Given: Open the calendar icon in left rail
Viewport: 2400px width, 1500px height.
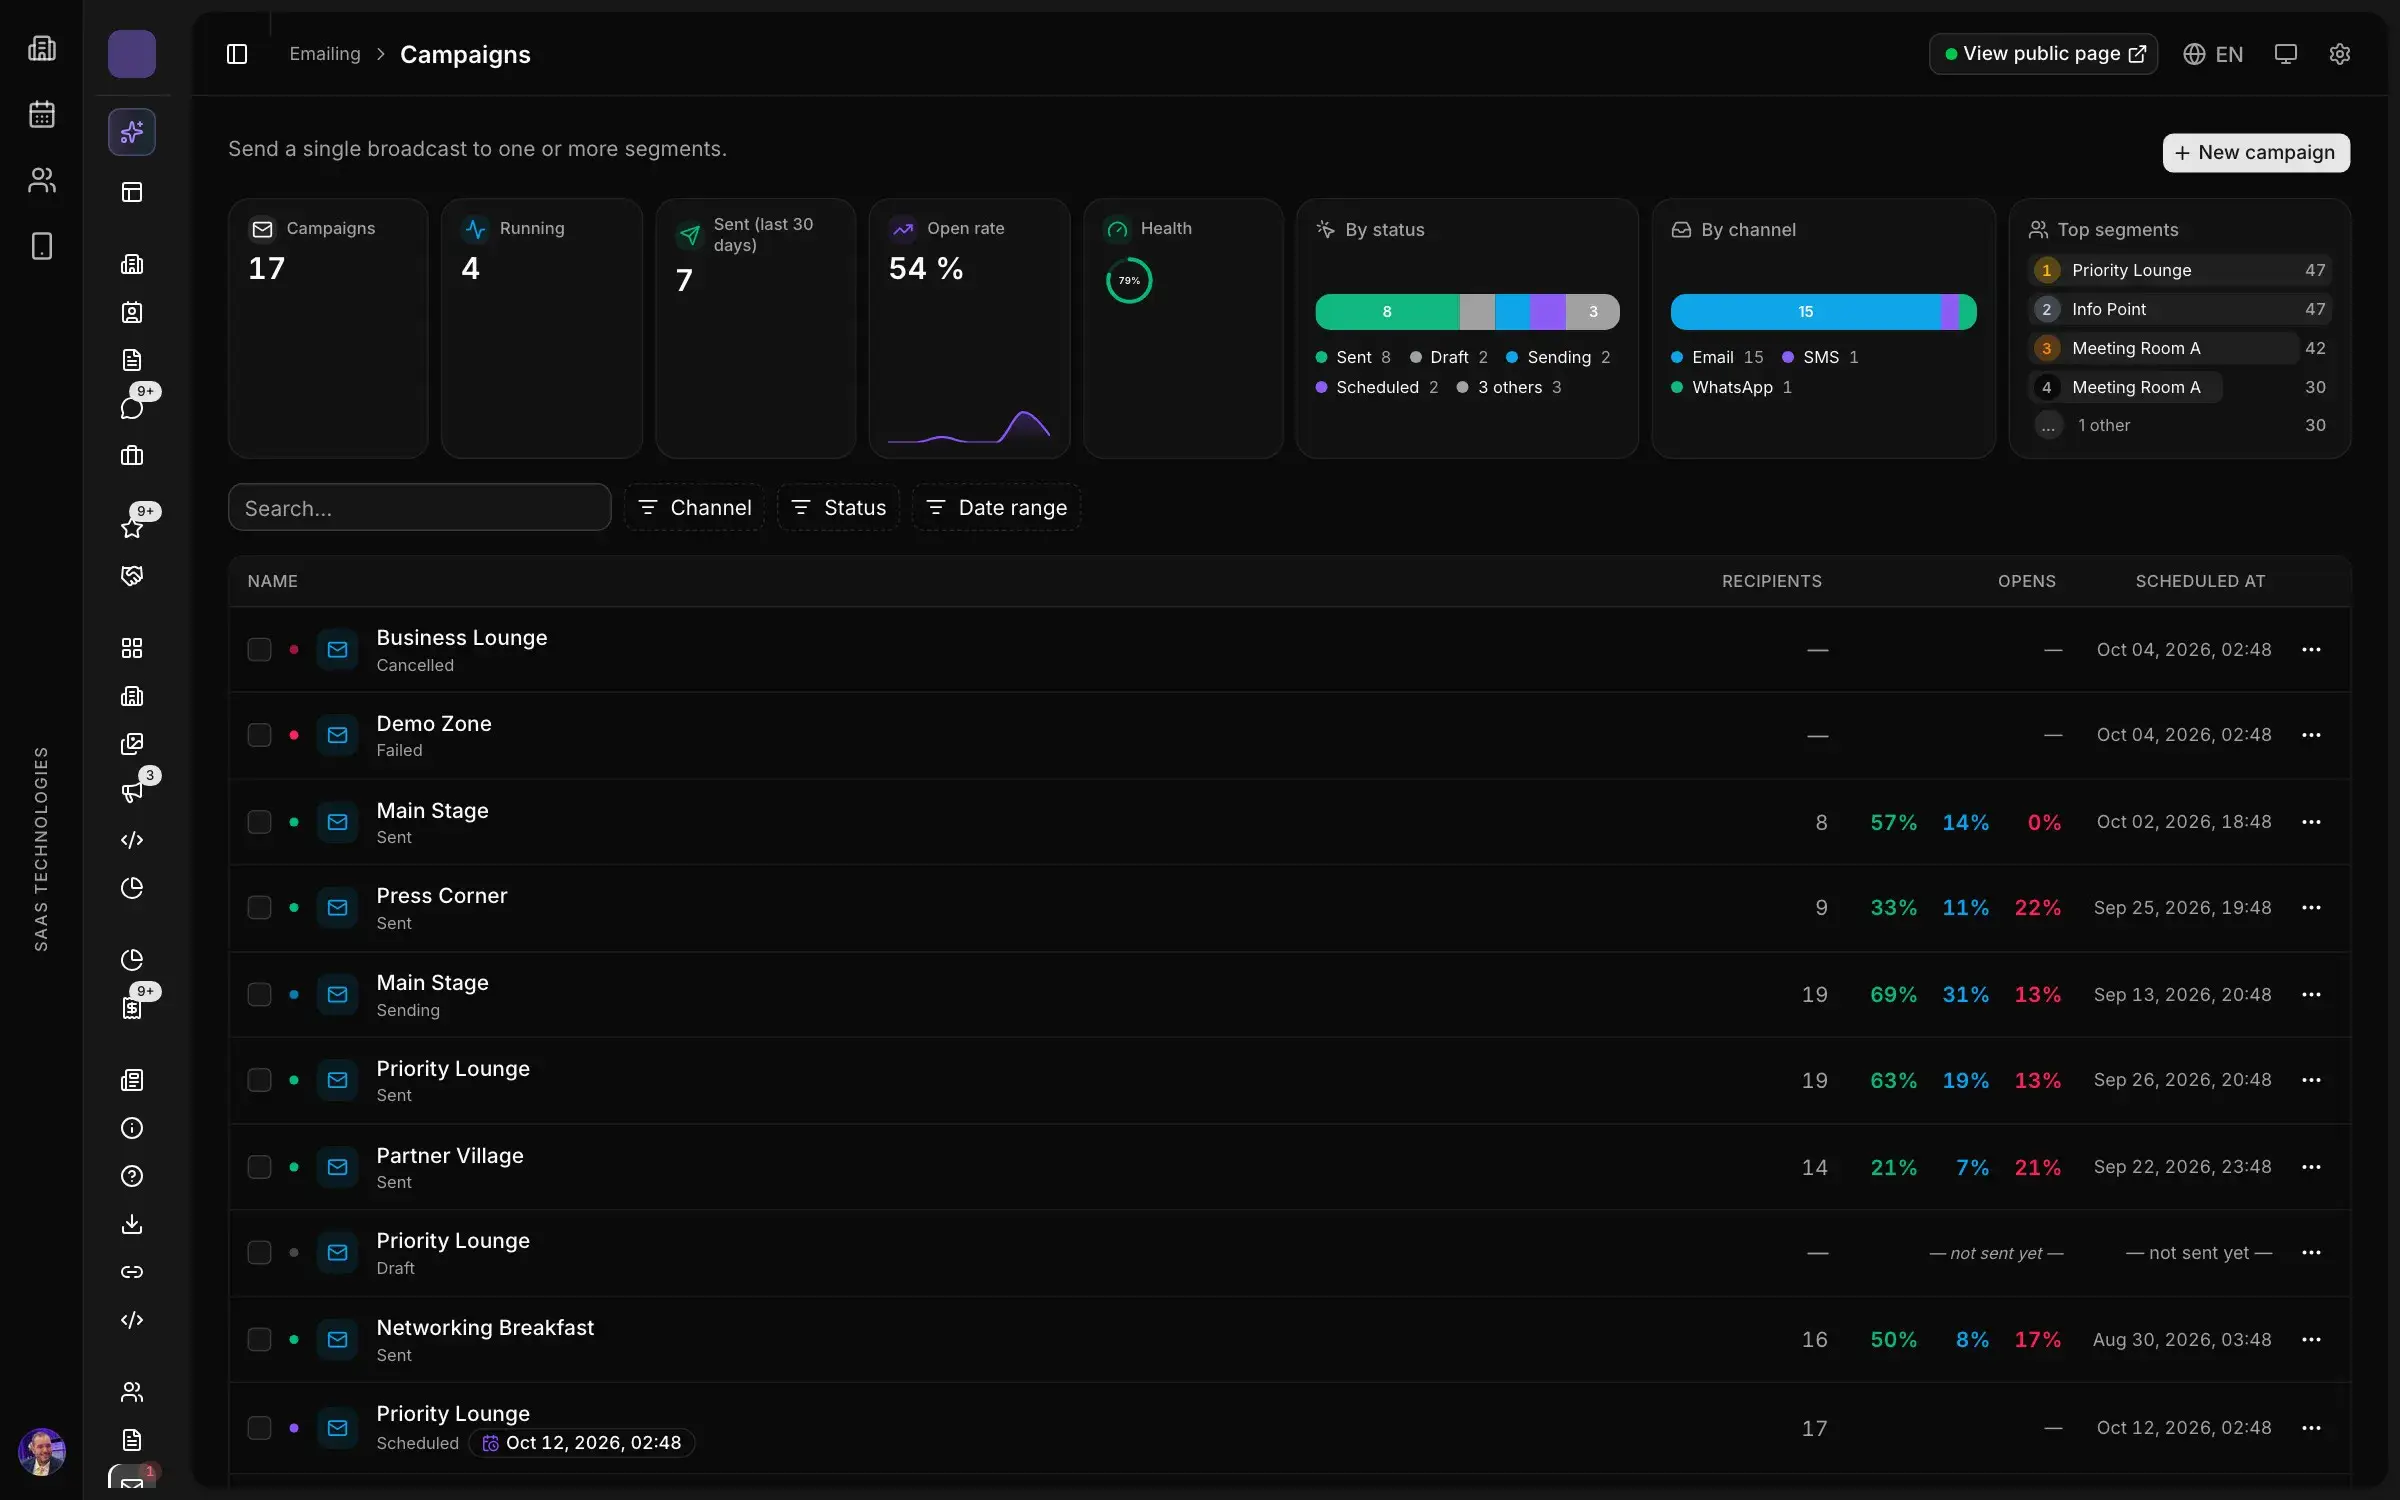Looking at the screenshot, I should click(42, 114).
